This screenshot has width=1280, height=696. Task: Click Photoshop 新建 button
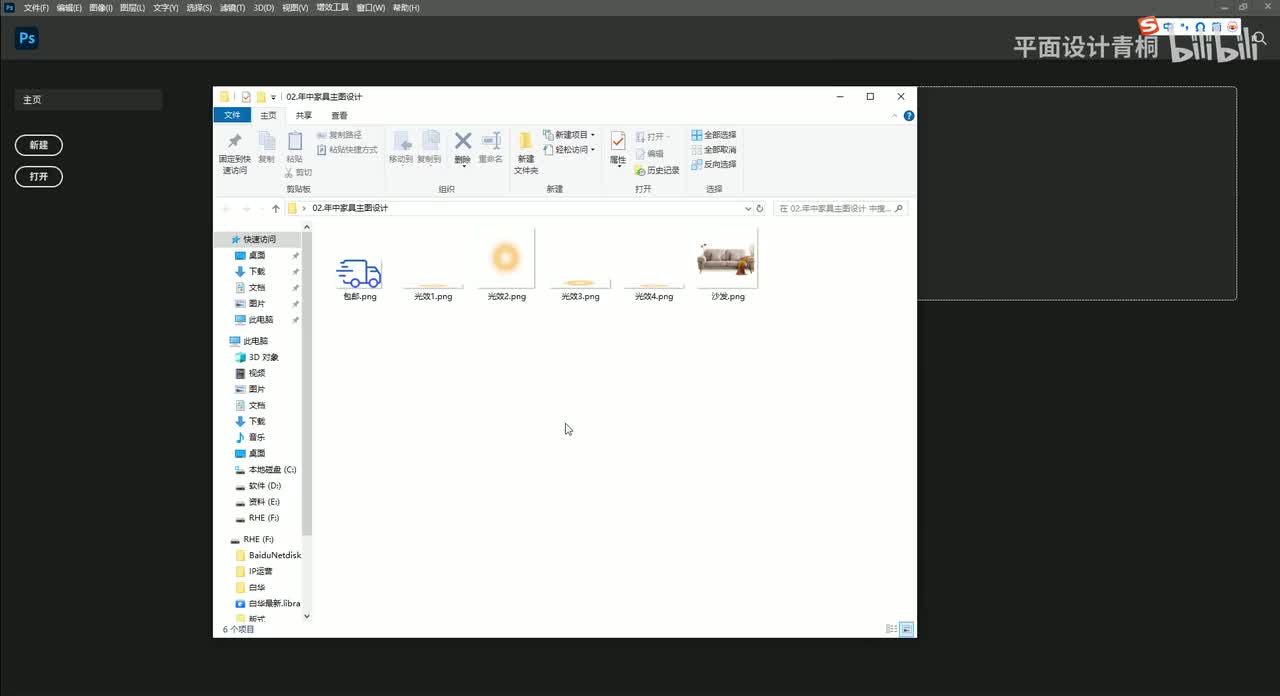(39, 145)
